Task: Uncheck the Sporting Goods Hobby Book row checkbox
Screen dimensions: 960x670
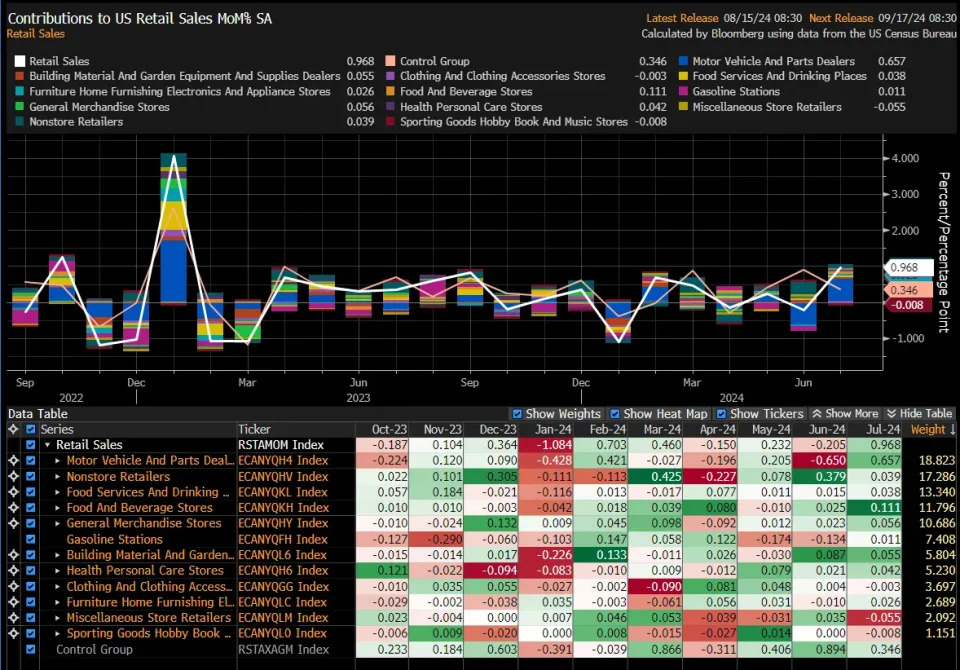Action: [x=31, y=633]
